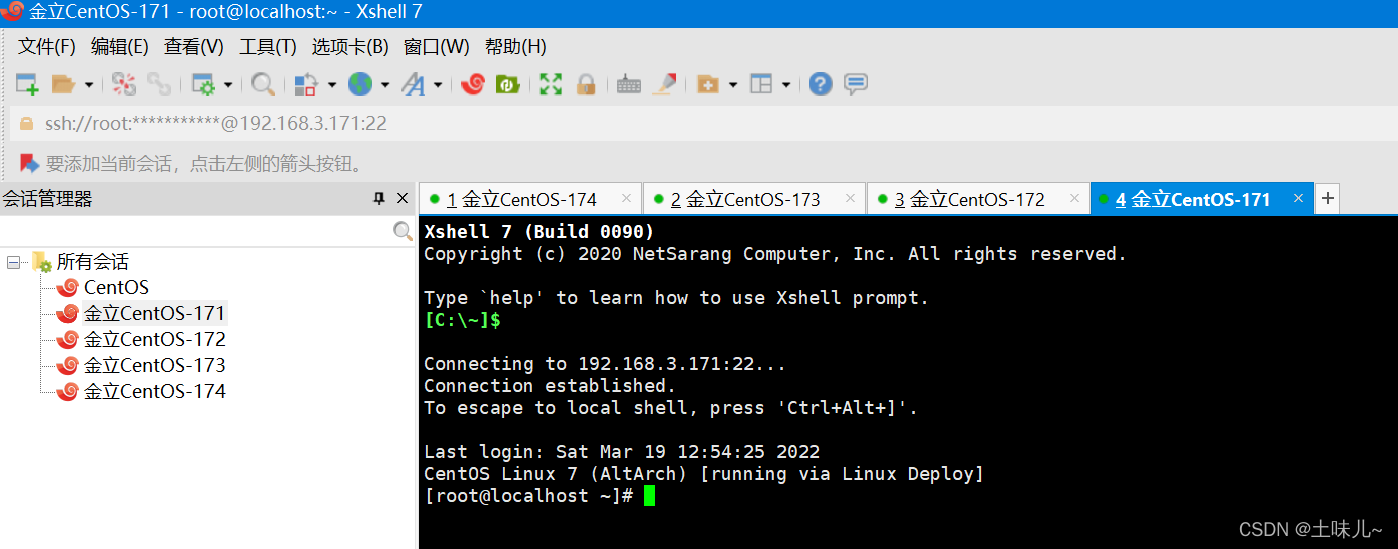1398x549 pixels.
Task: Add a new tab with plus button
Action: 1327,199
